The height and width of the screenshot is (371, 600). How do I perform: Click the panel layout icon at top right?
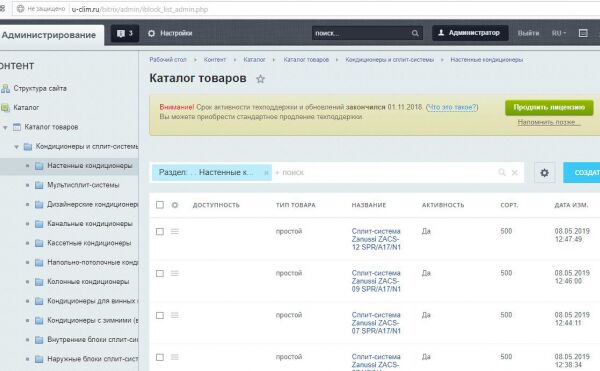pos(583,33)
